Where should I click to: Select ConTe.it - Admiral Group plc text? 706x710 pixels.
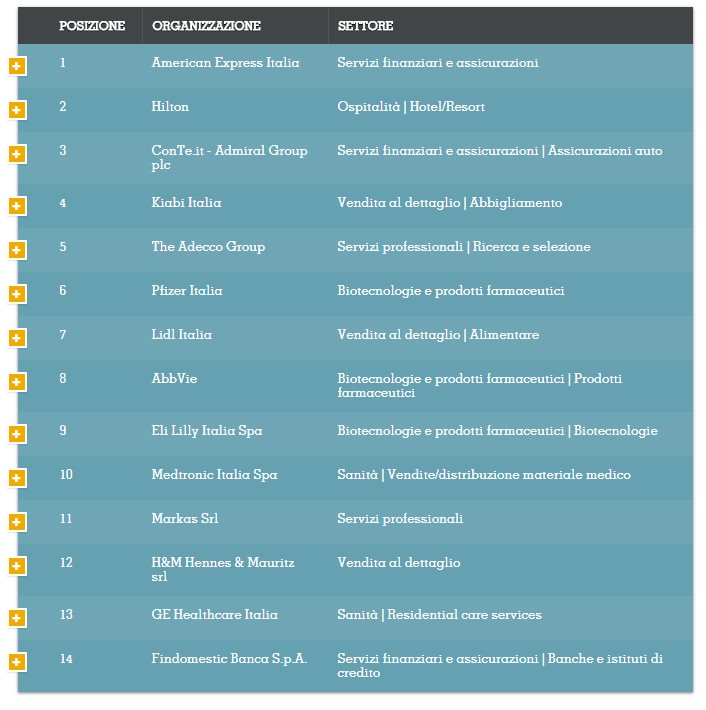[x=230, y=157]
